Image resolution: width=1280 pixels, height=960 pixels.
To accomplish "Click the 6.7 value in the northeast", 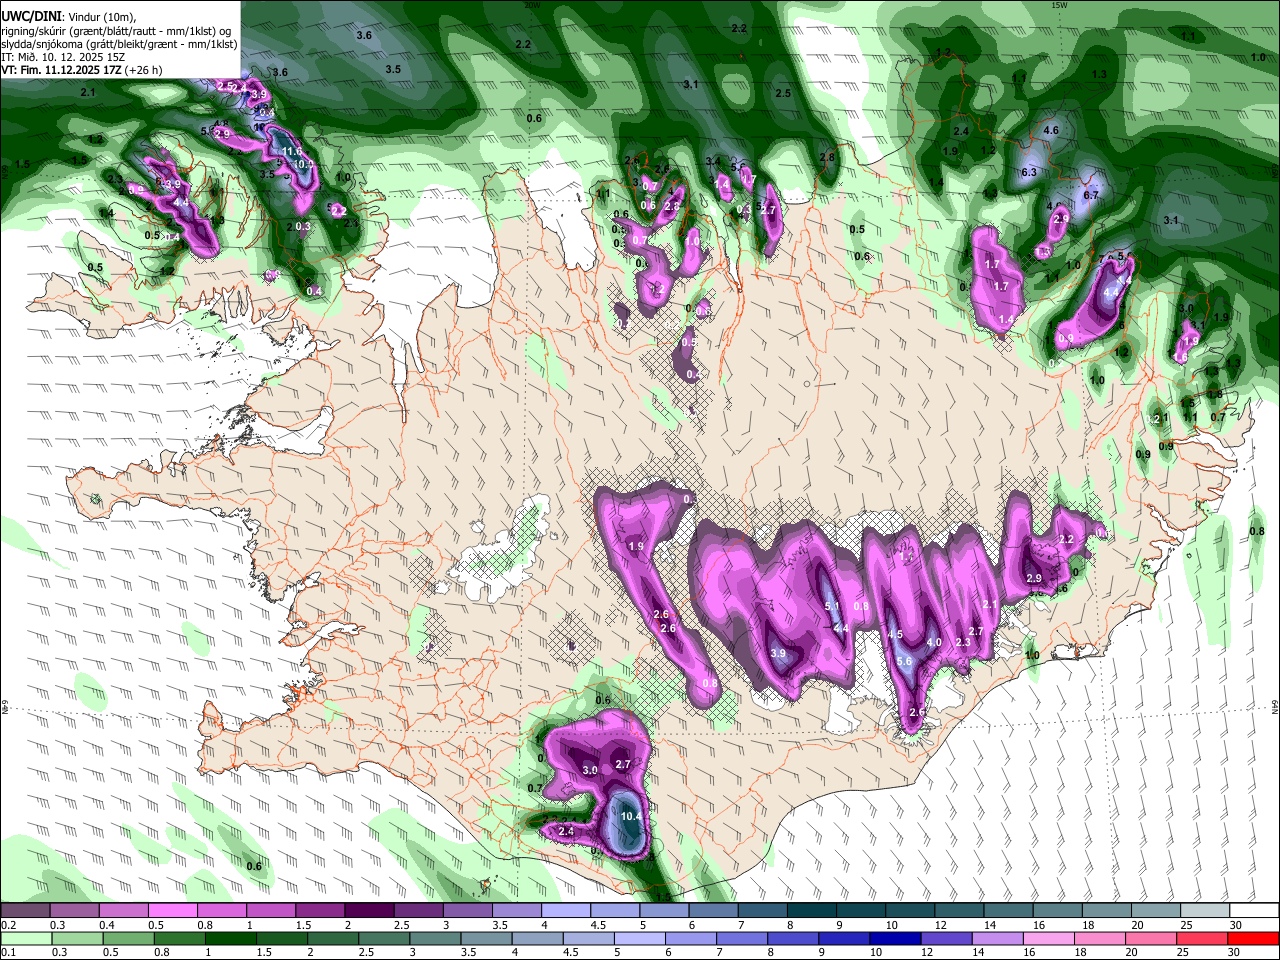I will [1091, 196].
